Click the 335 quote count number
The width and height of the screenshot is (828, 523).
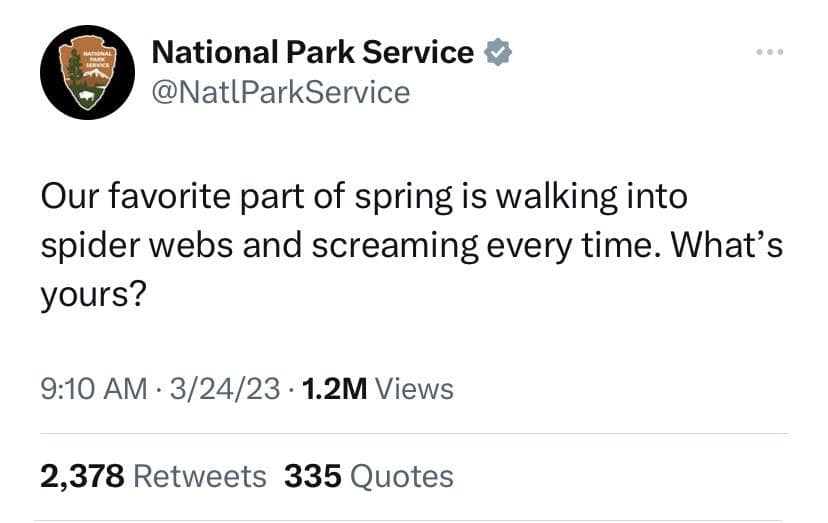[x=311, y=476]
